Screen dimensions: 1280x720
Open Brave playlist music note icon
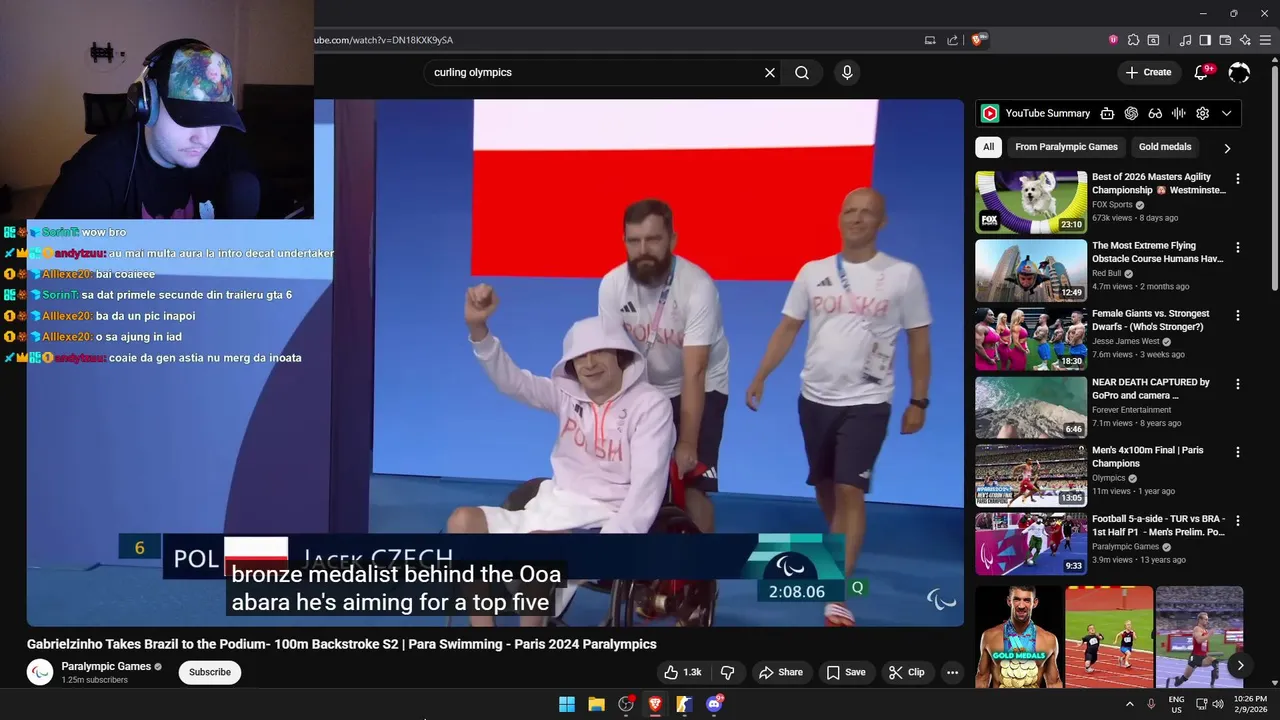point(1186,40)
